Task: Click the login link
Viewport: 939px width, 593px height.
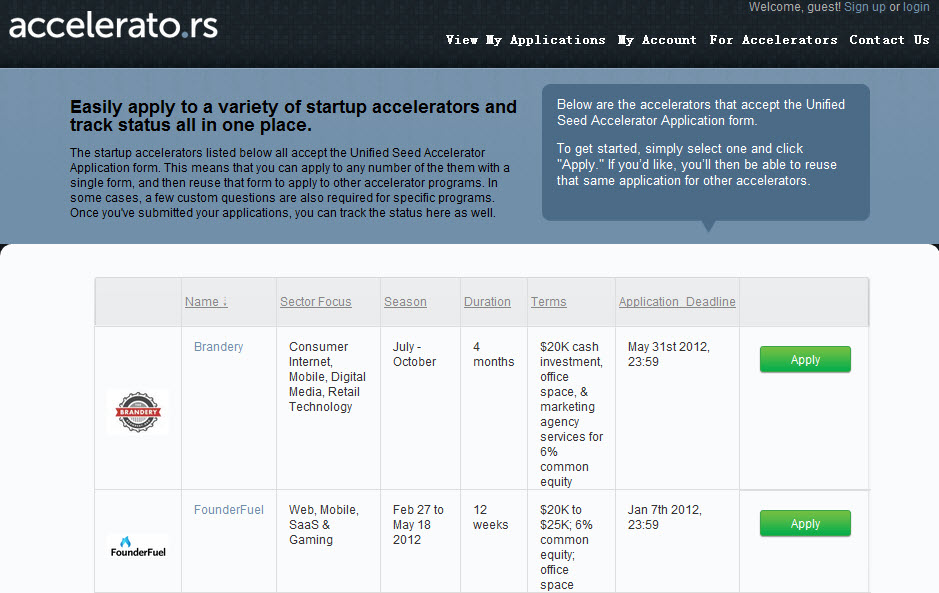Action: [x=916, y=7]
